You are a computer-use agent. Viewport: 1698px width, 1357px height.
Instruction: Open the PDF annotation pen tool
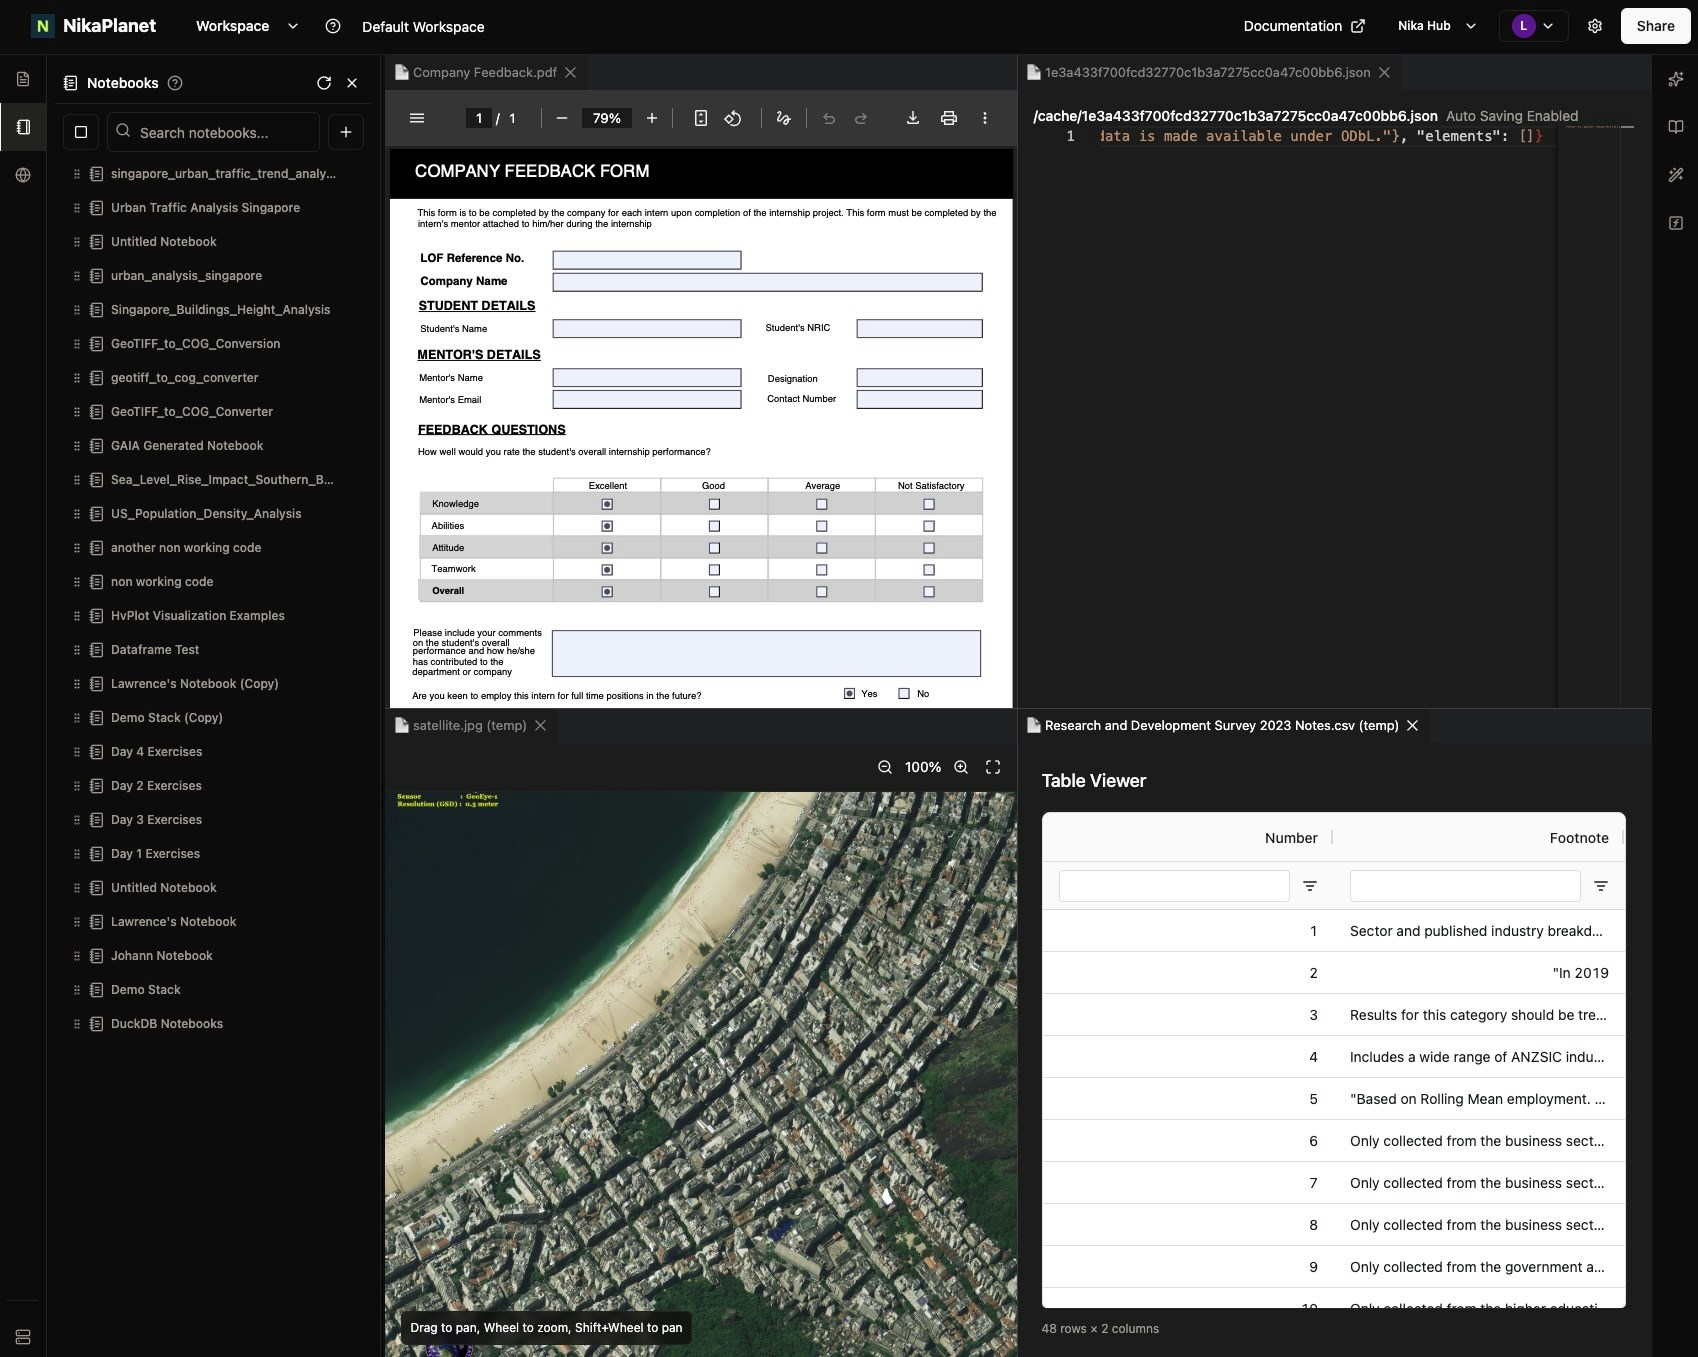tap(783, 117)
